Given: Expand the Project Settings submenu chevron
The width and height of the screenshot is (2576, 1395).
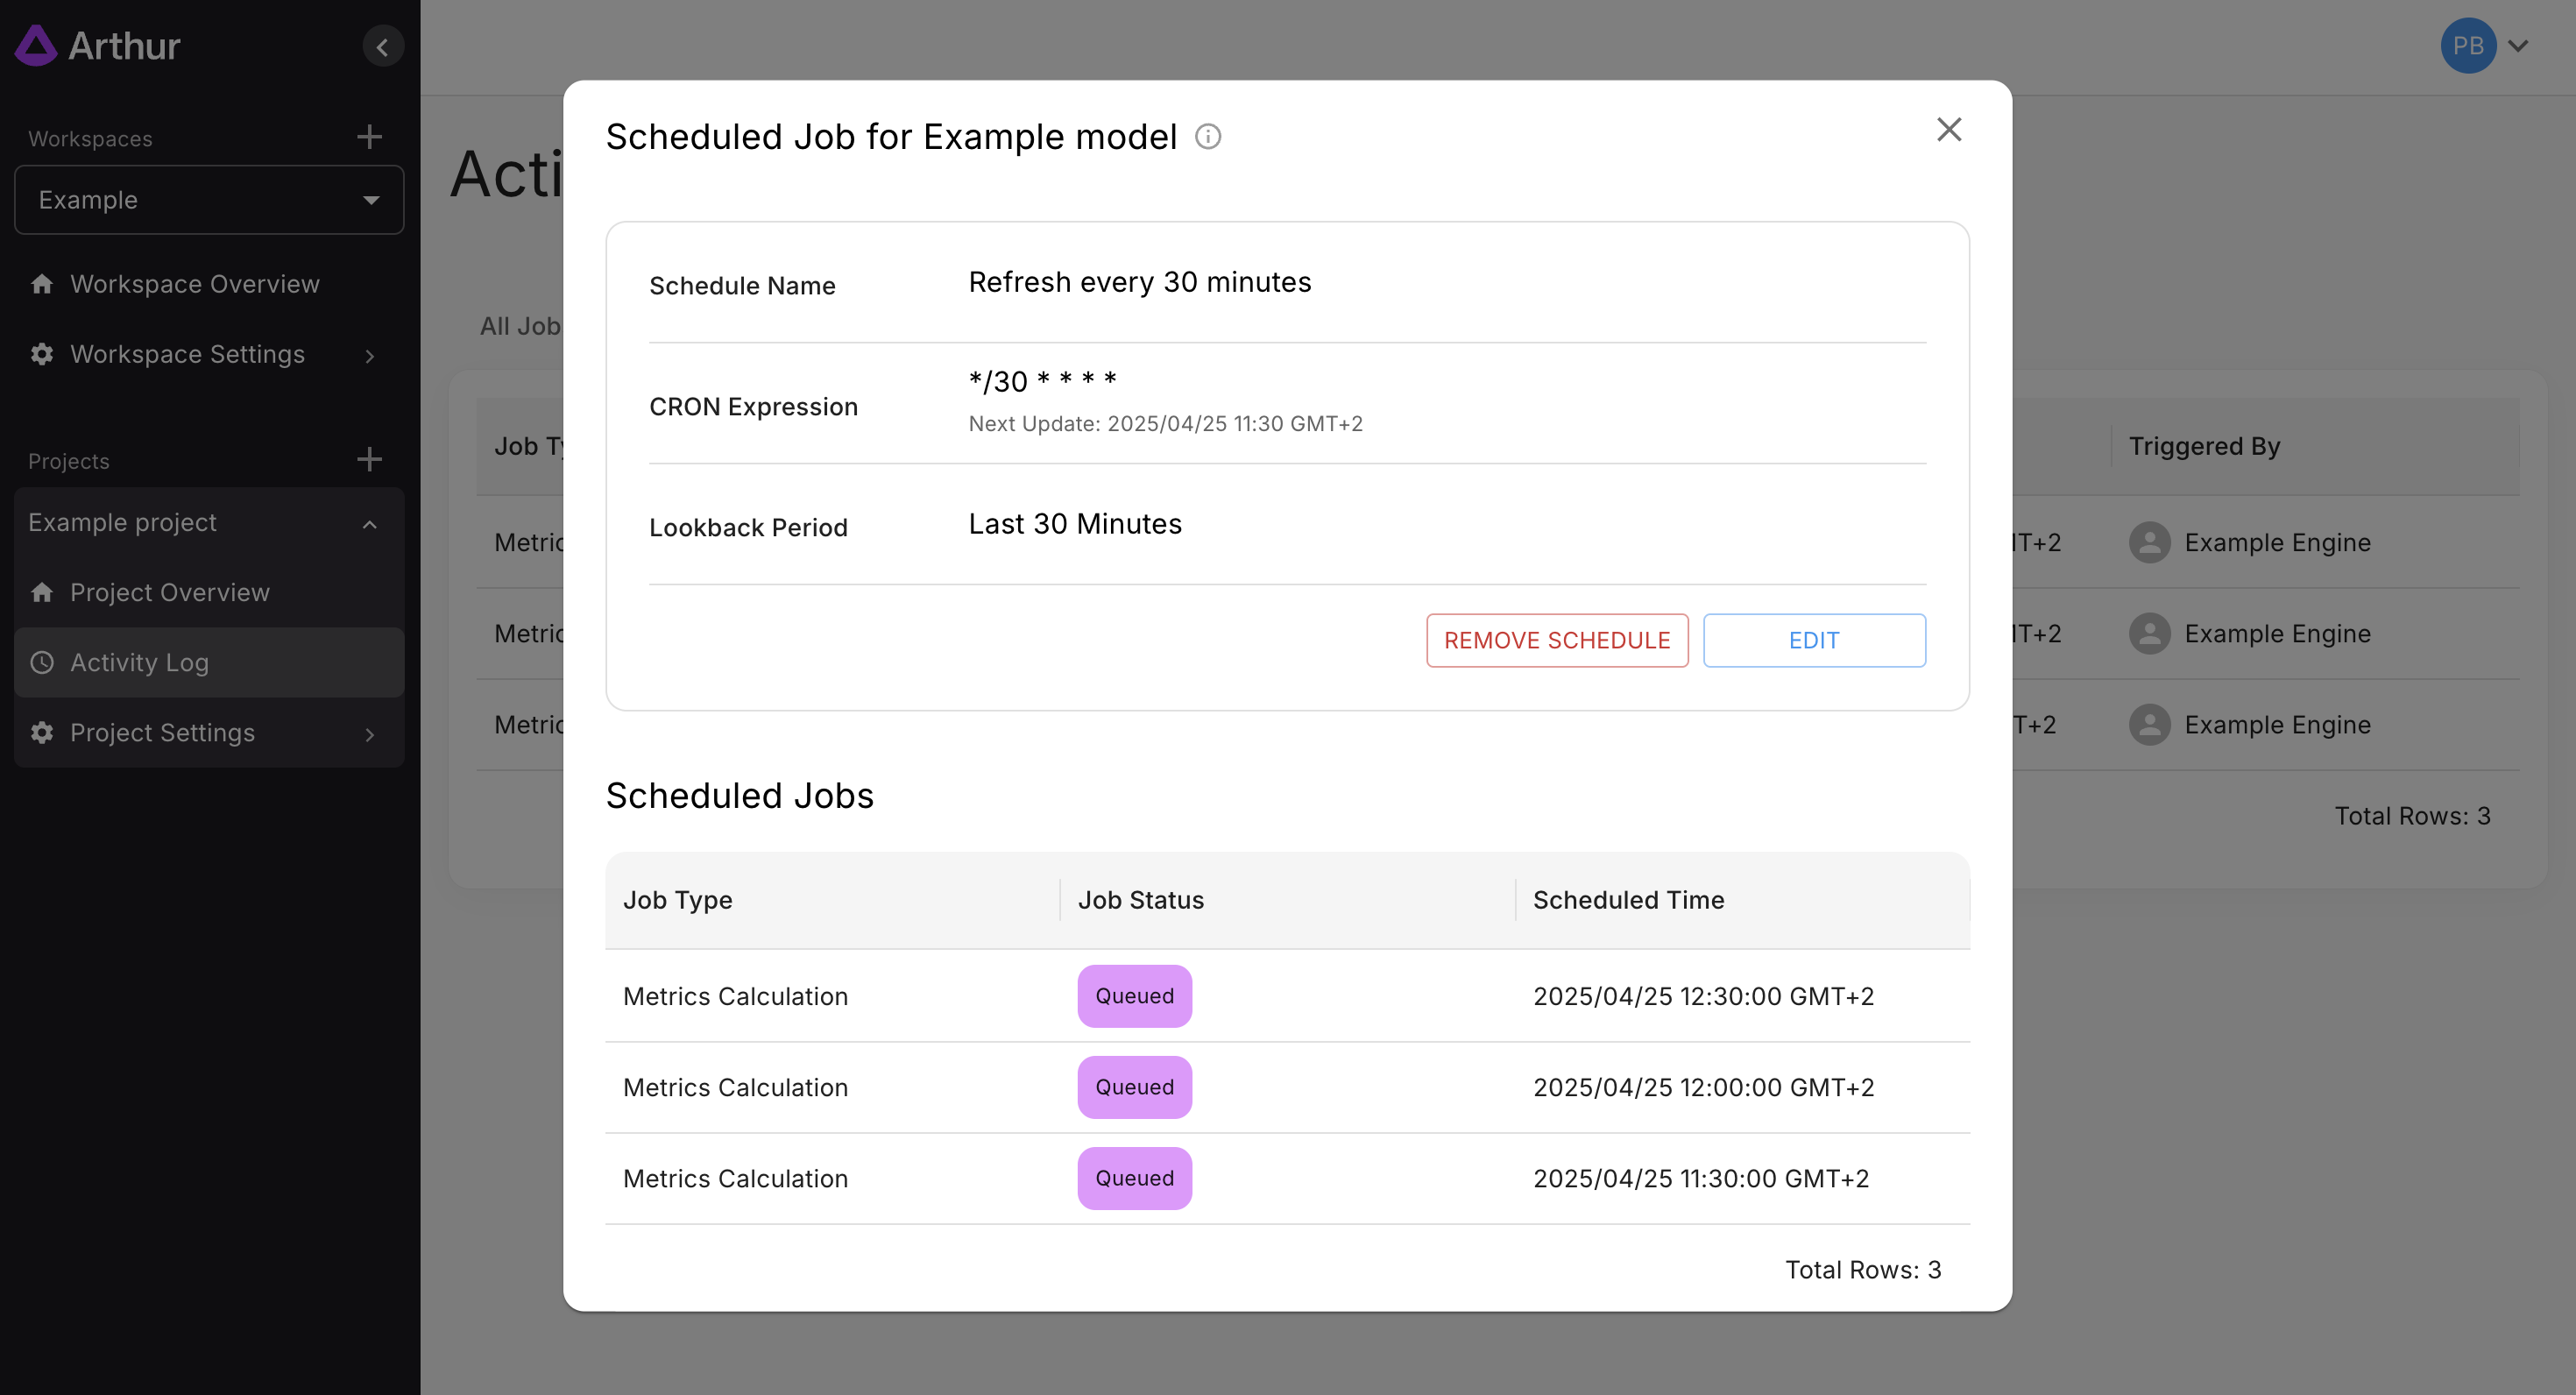Looking at the screenshot, I should (369, 734).
